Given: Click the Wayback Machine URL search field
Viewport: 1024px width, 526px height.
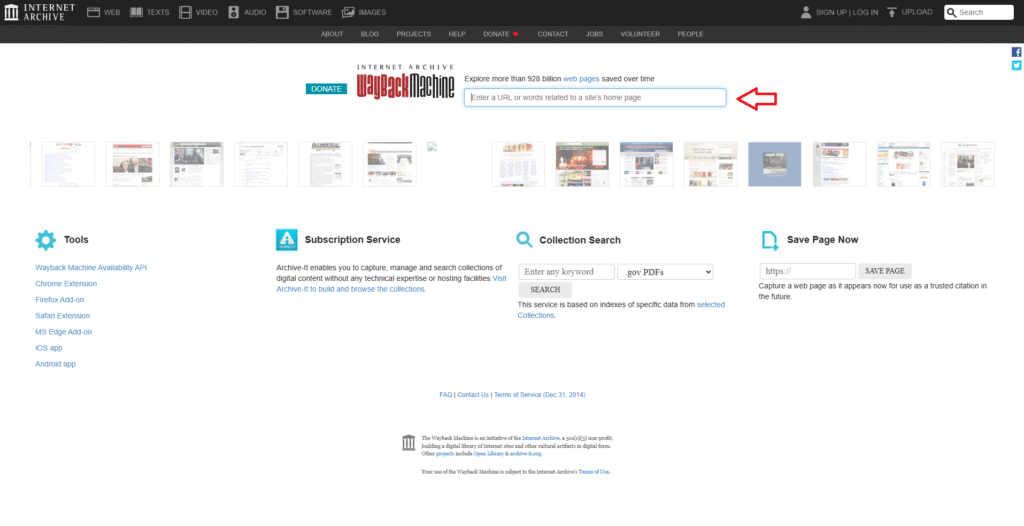Looking at the screenshot, I should tap(595, 97).
